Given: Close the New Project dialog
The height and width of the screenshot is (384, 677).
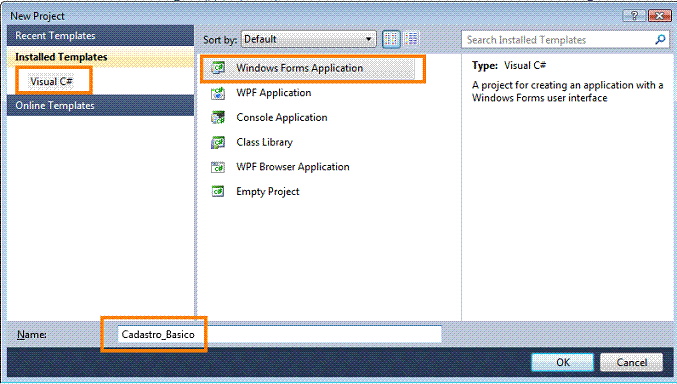Looking at the screenshot, I should coord(659,16).
